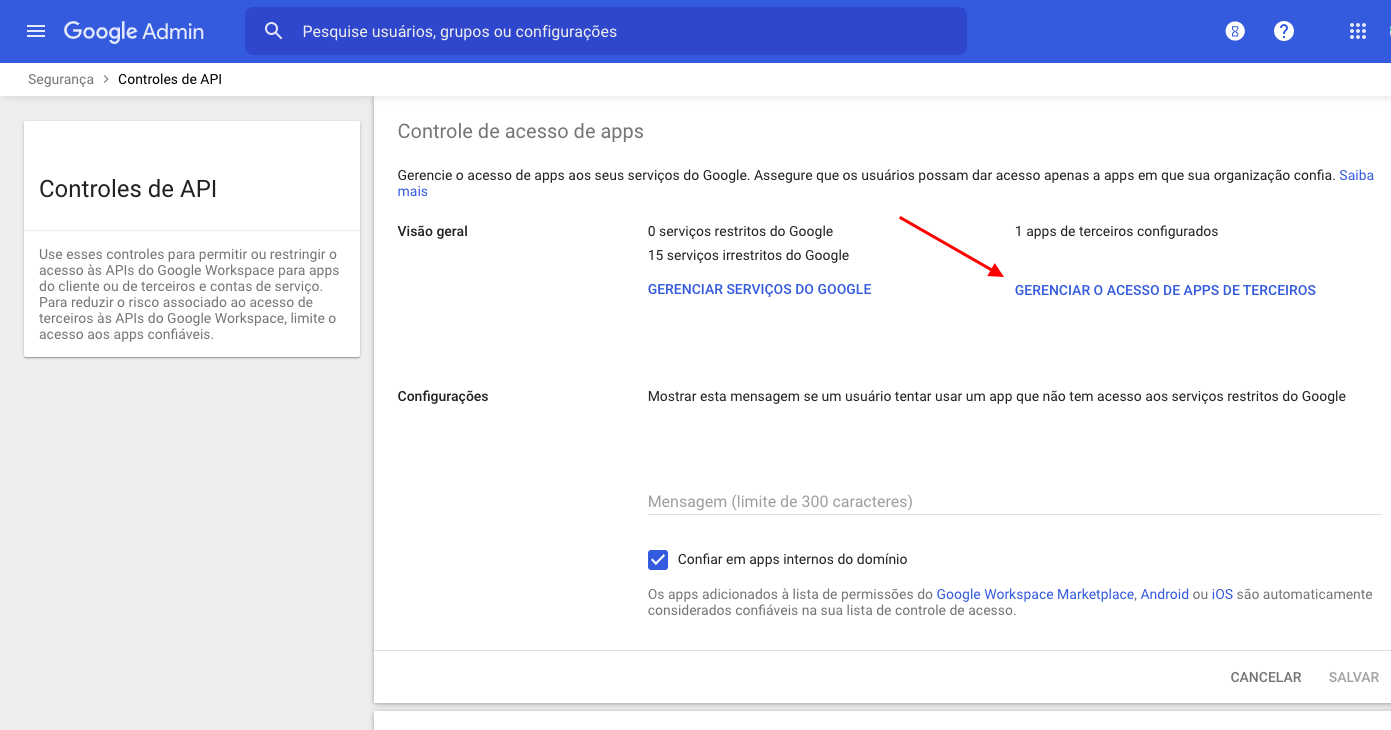
Task: Open the Google Workspace Marketplace link
Action: pos(1034,594)
